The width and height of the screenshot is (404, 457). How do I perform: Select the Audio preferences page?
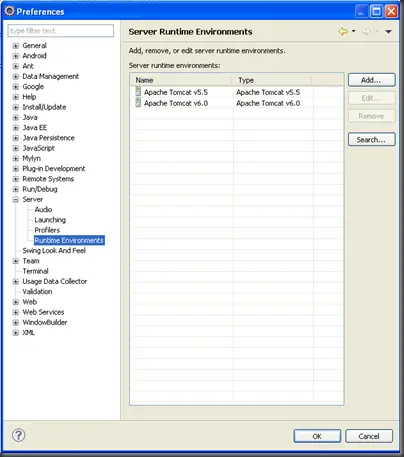coord(43,210)
